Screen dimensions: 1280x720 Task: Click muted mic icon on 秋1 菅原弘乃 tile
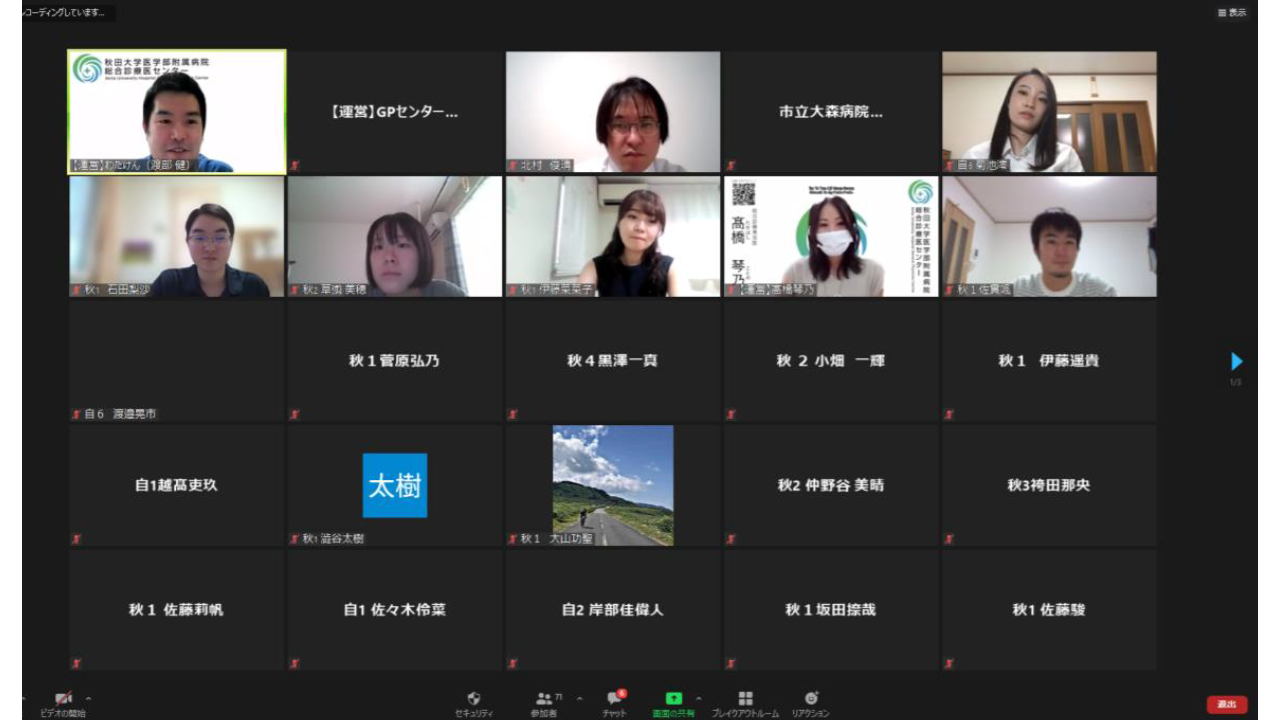coord(294,414)
